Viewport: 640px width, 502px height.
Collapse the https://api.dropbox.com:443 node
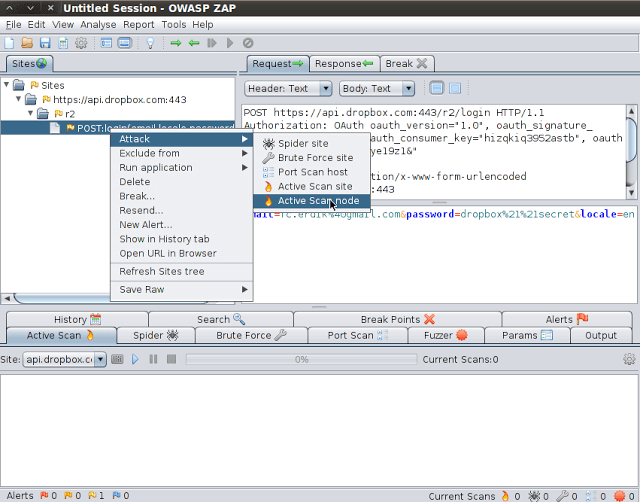(x=18, y=99)
